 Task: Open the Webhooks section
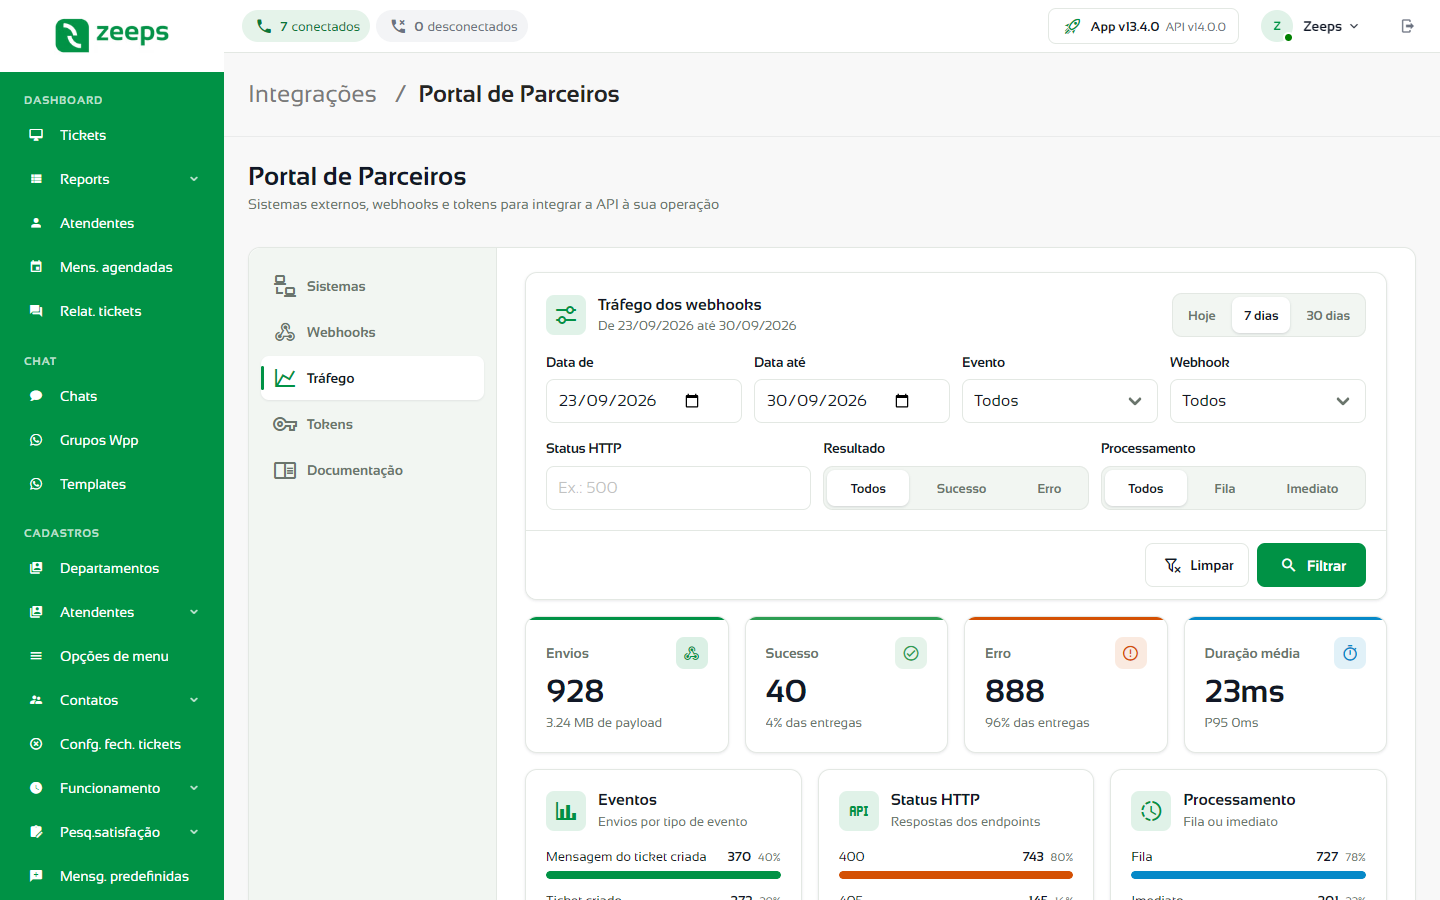(x=372, y=332)
